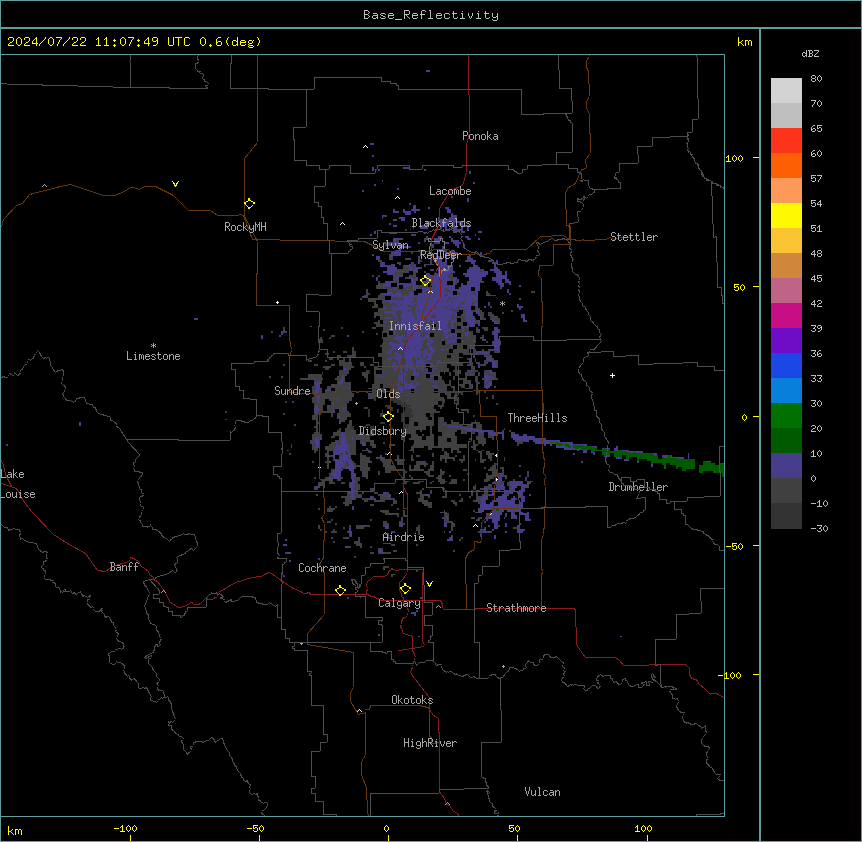Select the purple-blue 0-10 dBZ legend swatch
Image resolution: width=862 pixels, height=842 pixels.
pyautogui.click(x=786, y=466)
